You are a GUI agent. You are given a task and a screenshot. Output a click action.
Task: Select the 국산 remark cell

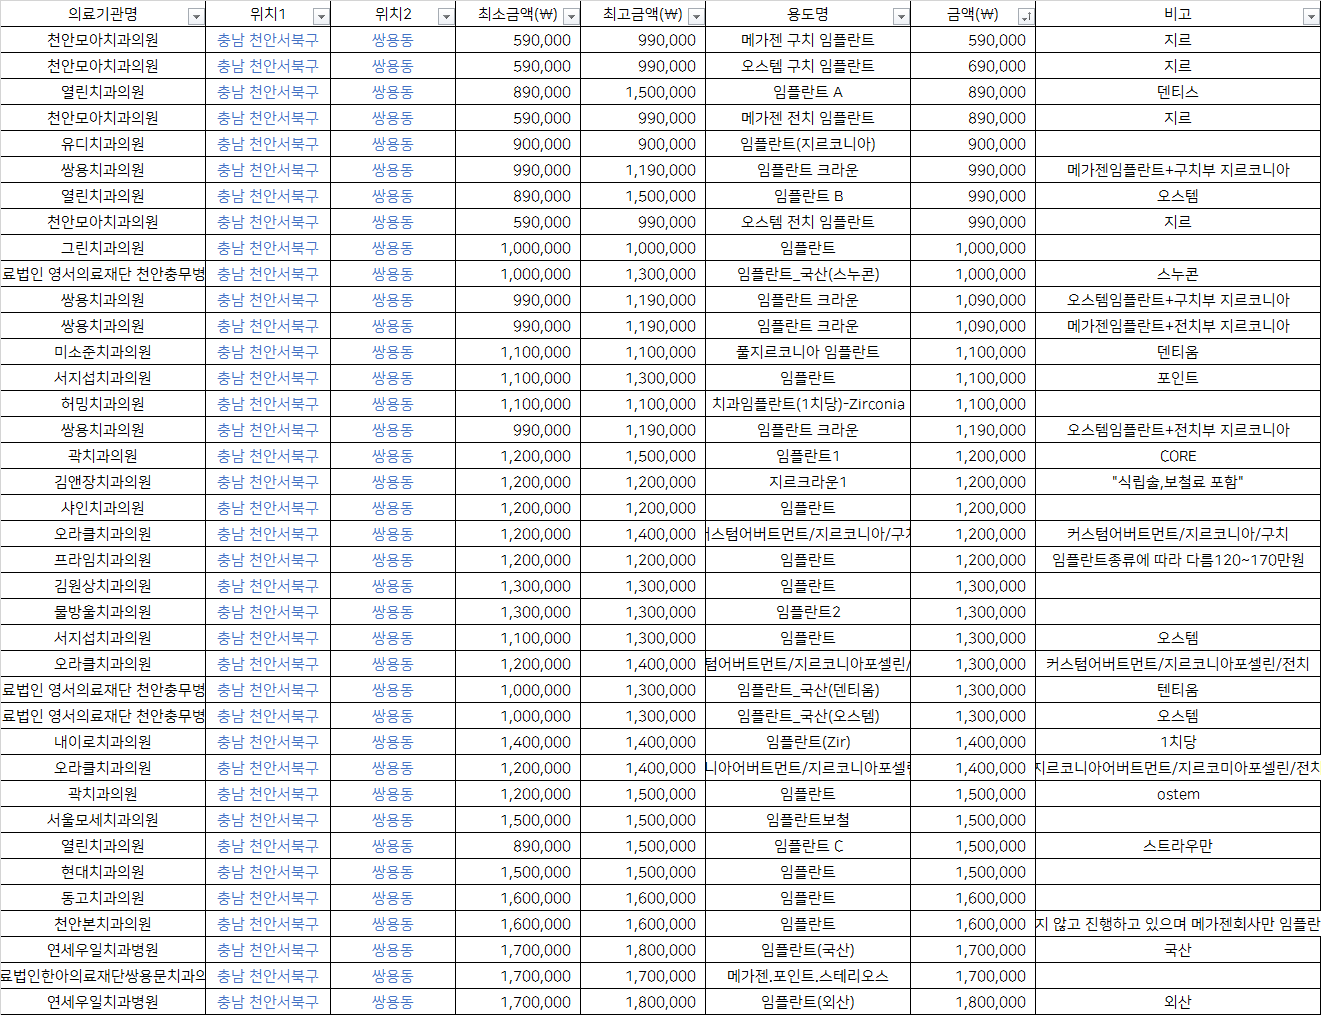click(1178, 950)
